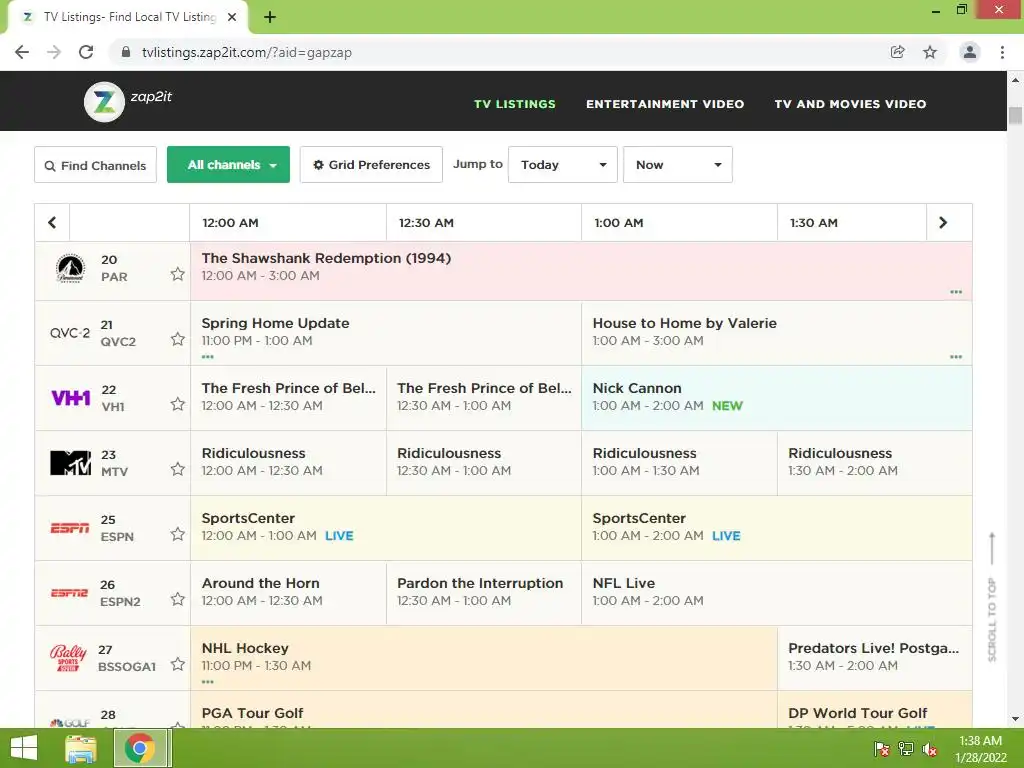
Task: Open the ESPN2 channel logo
Action: point(69,593)
